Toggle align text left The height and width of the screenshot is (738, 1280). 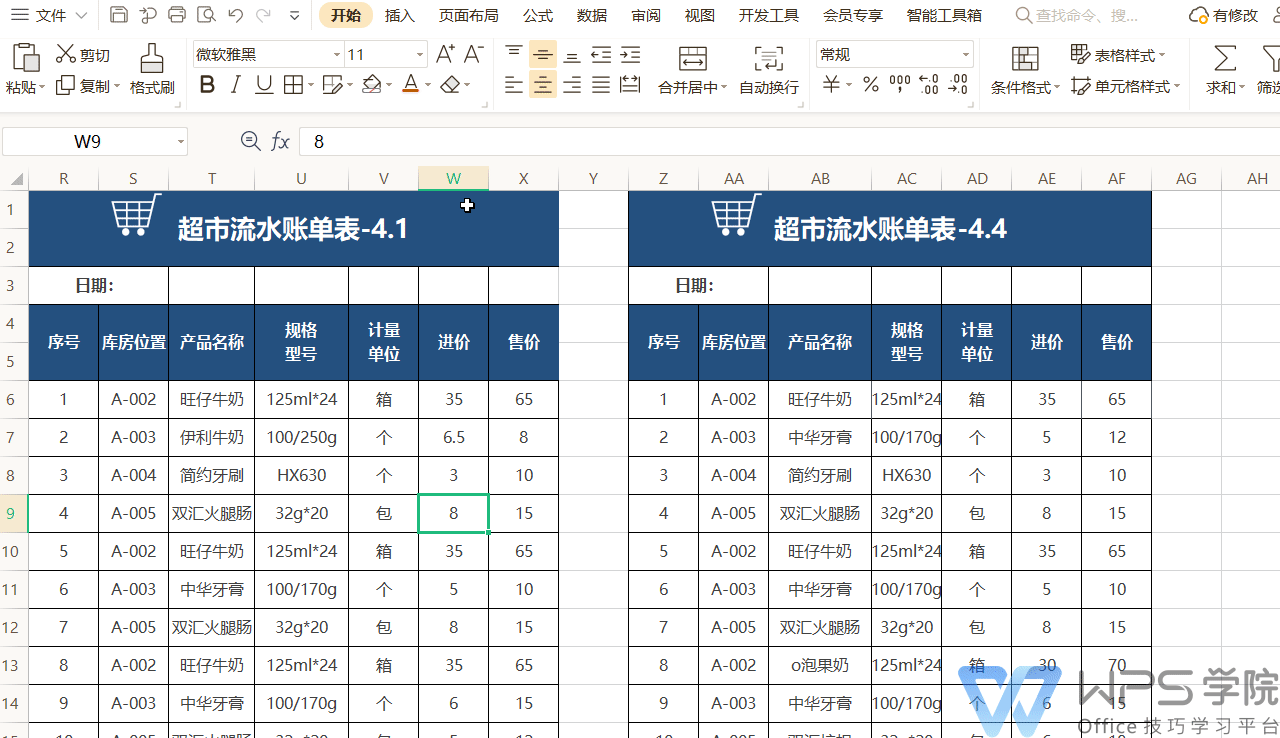pyautogui.click(x=514, y=85)
